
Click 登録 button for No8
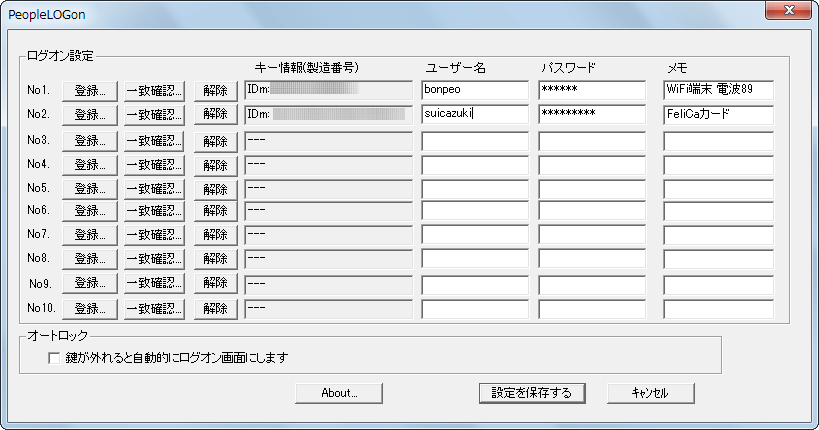90,259
